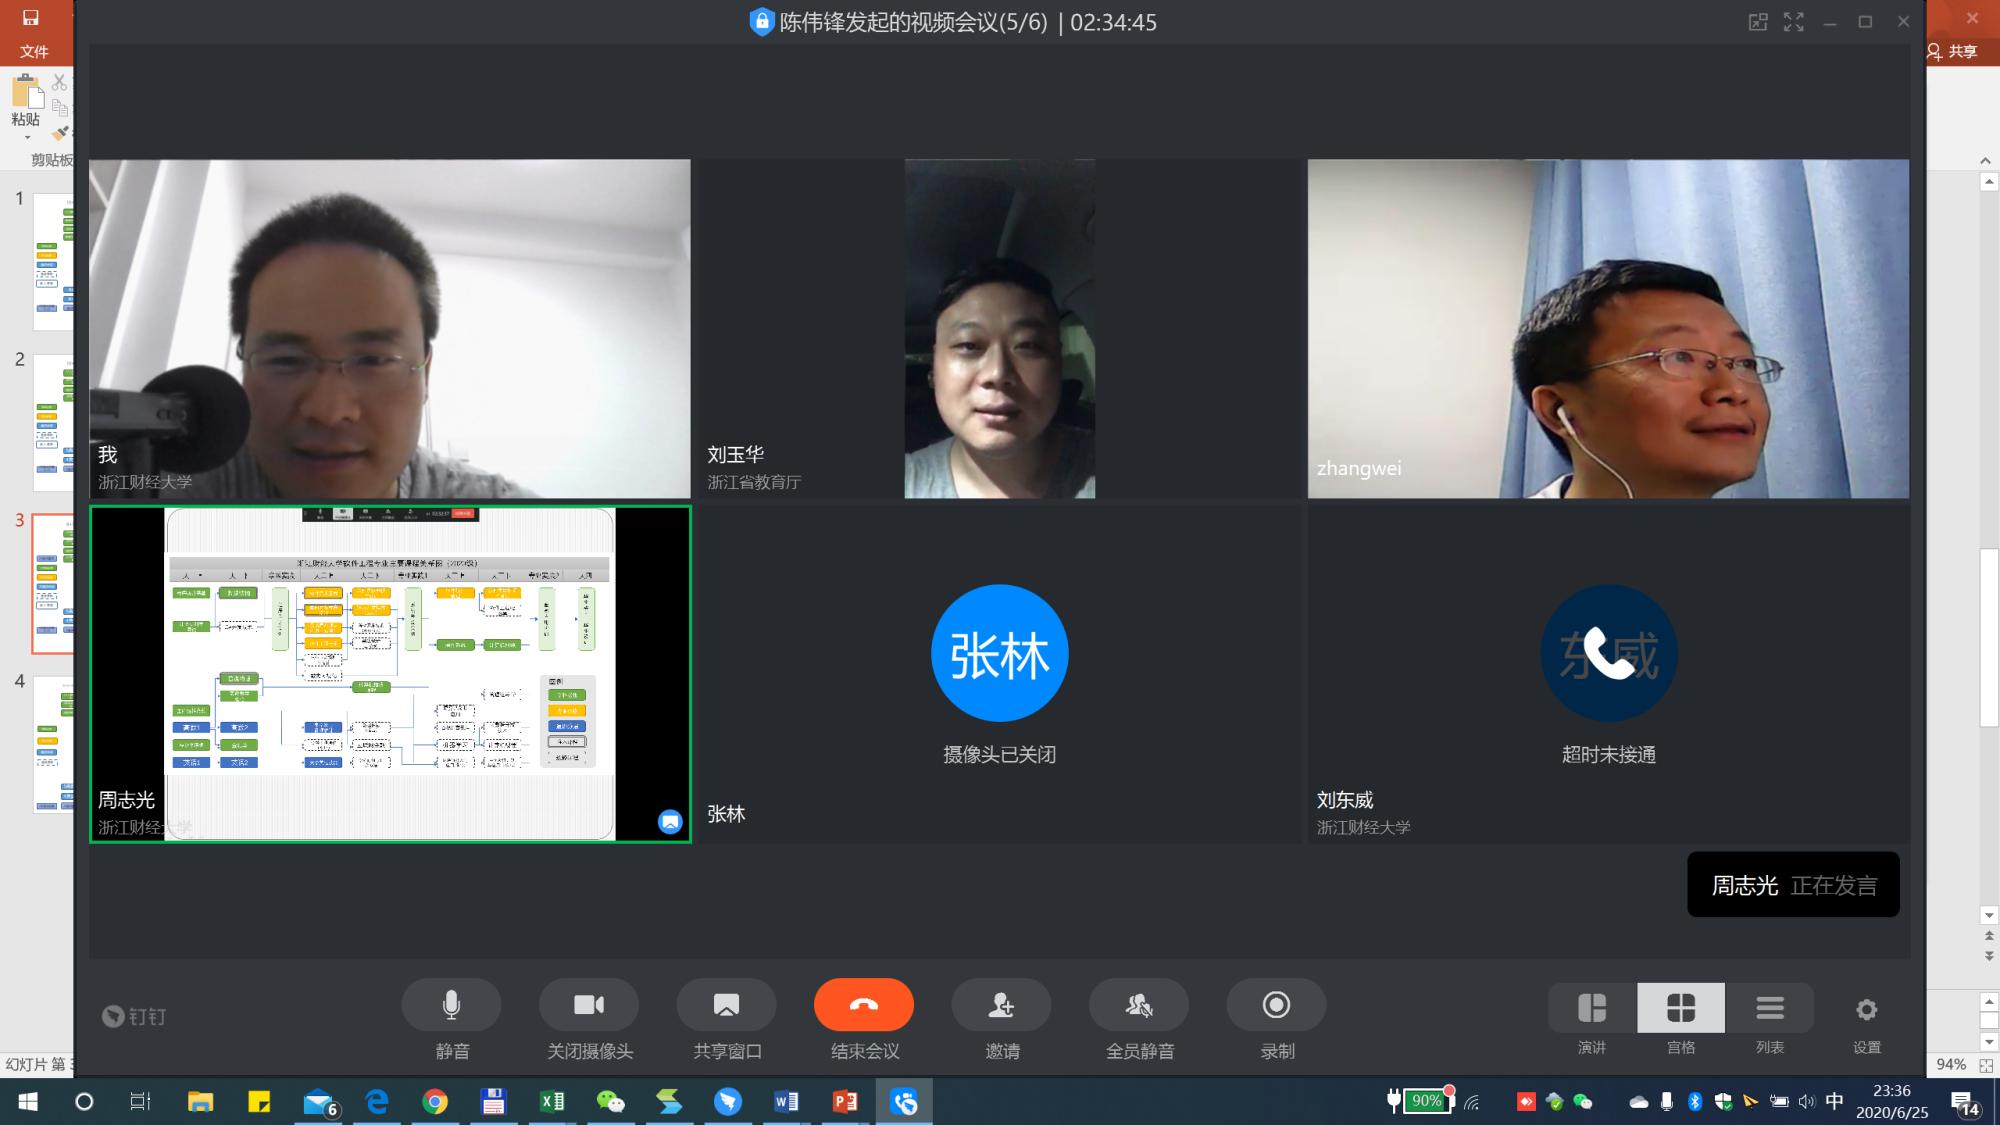Mute microphone with 静音 button
The width and height of the screenshot is (2000, 1125).
451,1005
